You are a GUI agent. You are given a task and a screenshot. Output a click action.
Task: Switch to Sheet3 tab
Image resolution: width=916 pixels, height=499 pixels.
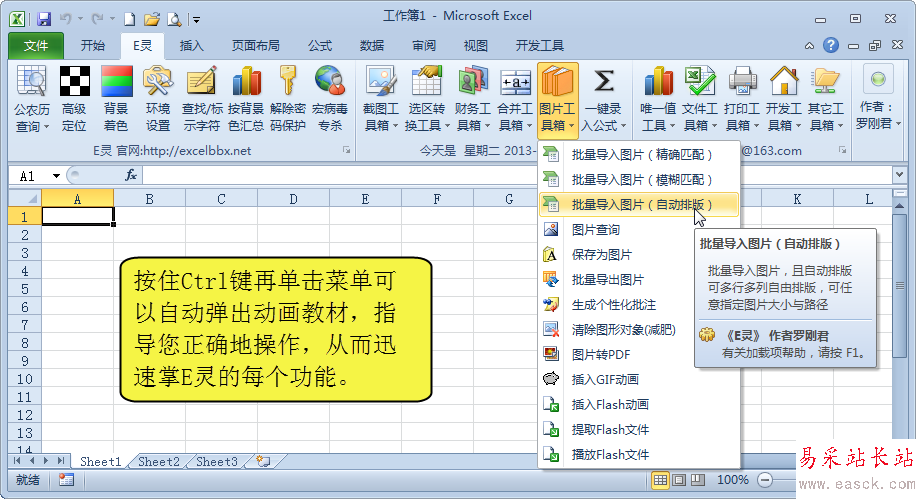pos(217,462)
